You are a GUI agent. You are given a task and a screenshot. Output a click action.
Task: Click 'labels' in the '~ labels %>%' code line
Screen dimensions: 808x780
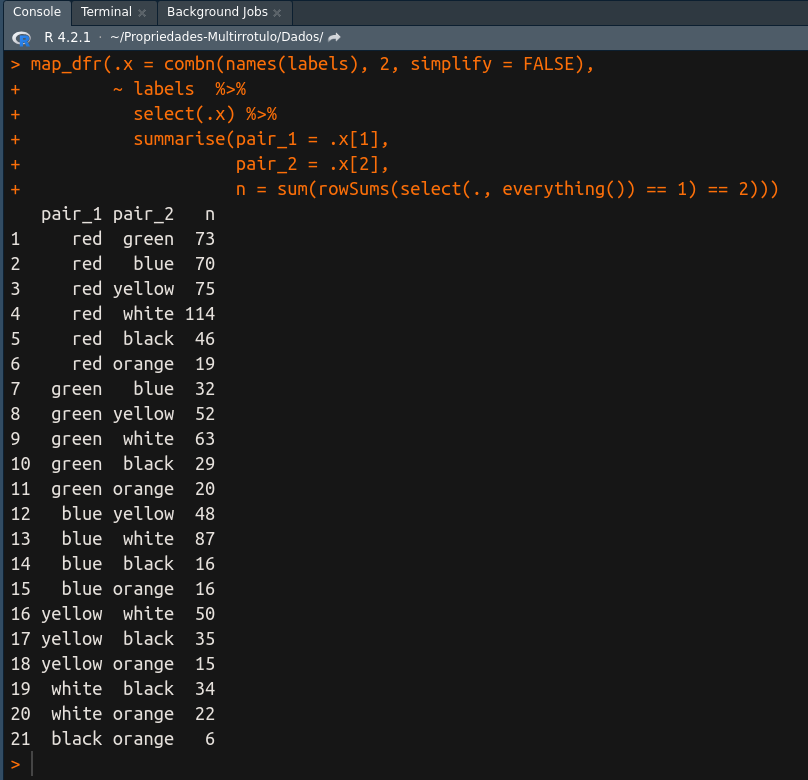(x=164, y=89)
